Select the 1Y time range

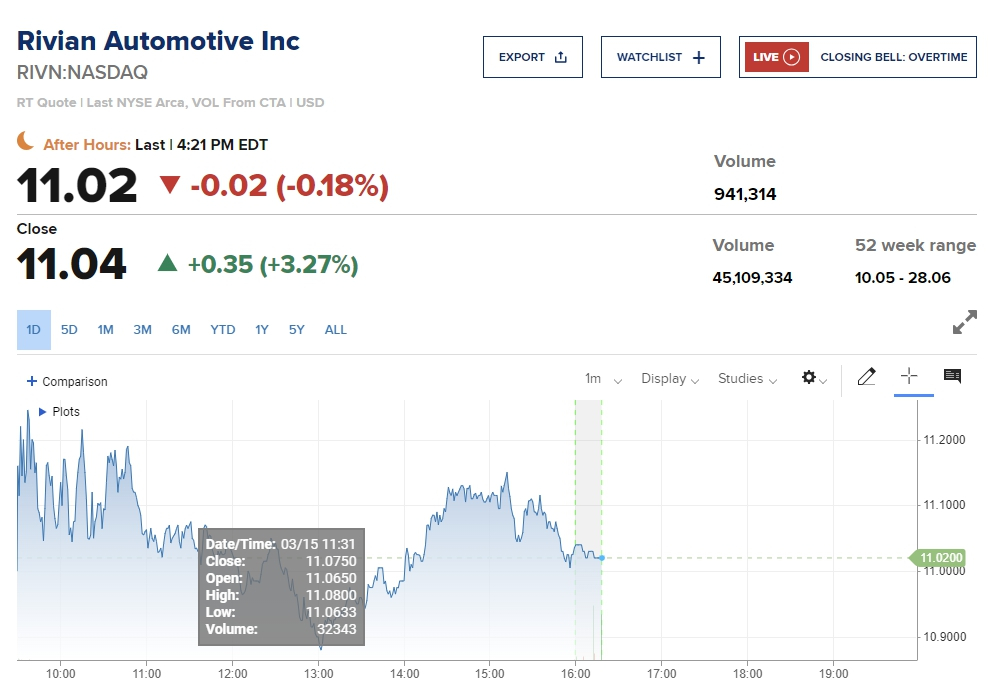pyautogui.click(x=262, y=330)
